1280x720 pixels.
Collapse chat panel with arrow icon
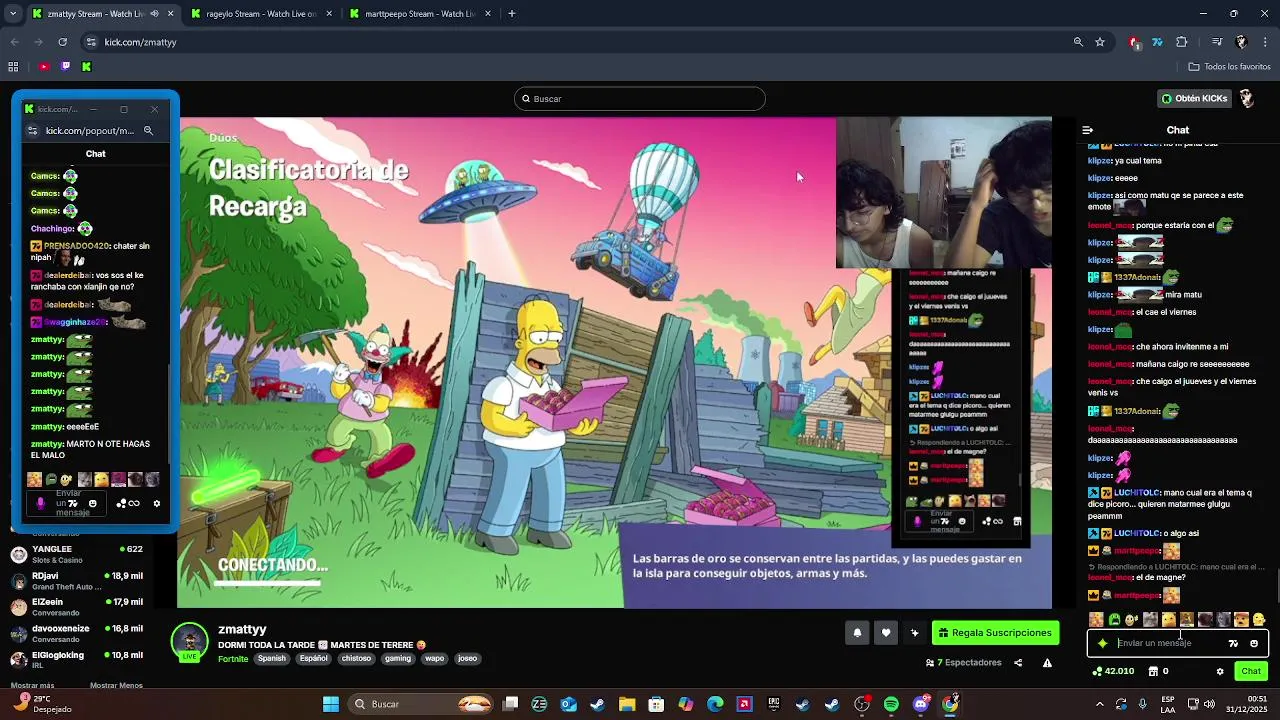pyautogui.click(x=1088, y=130)
